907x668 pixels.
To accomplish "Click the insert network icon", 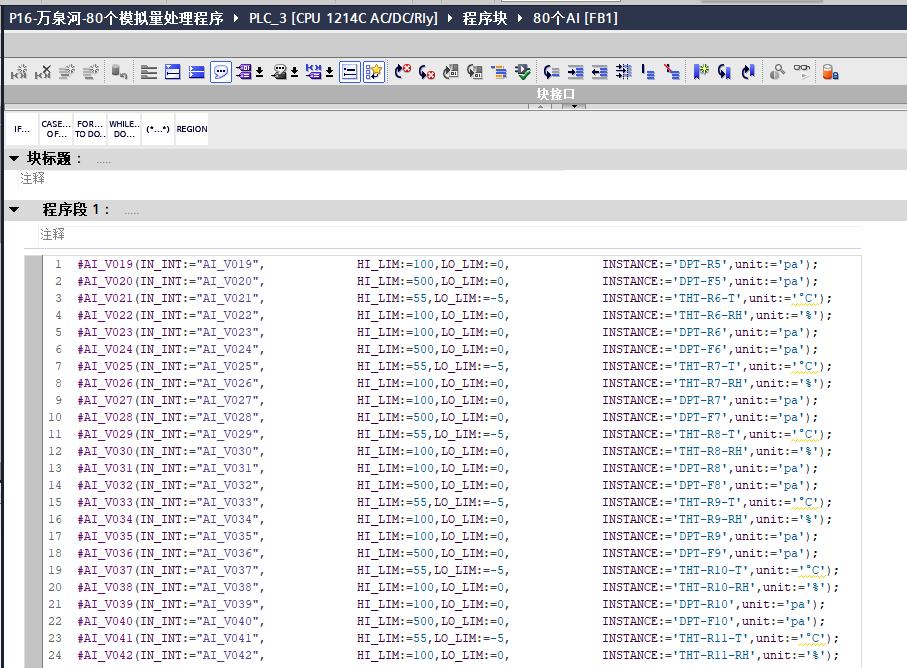I will pos(18,72).
